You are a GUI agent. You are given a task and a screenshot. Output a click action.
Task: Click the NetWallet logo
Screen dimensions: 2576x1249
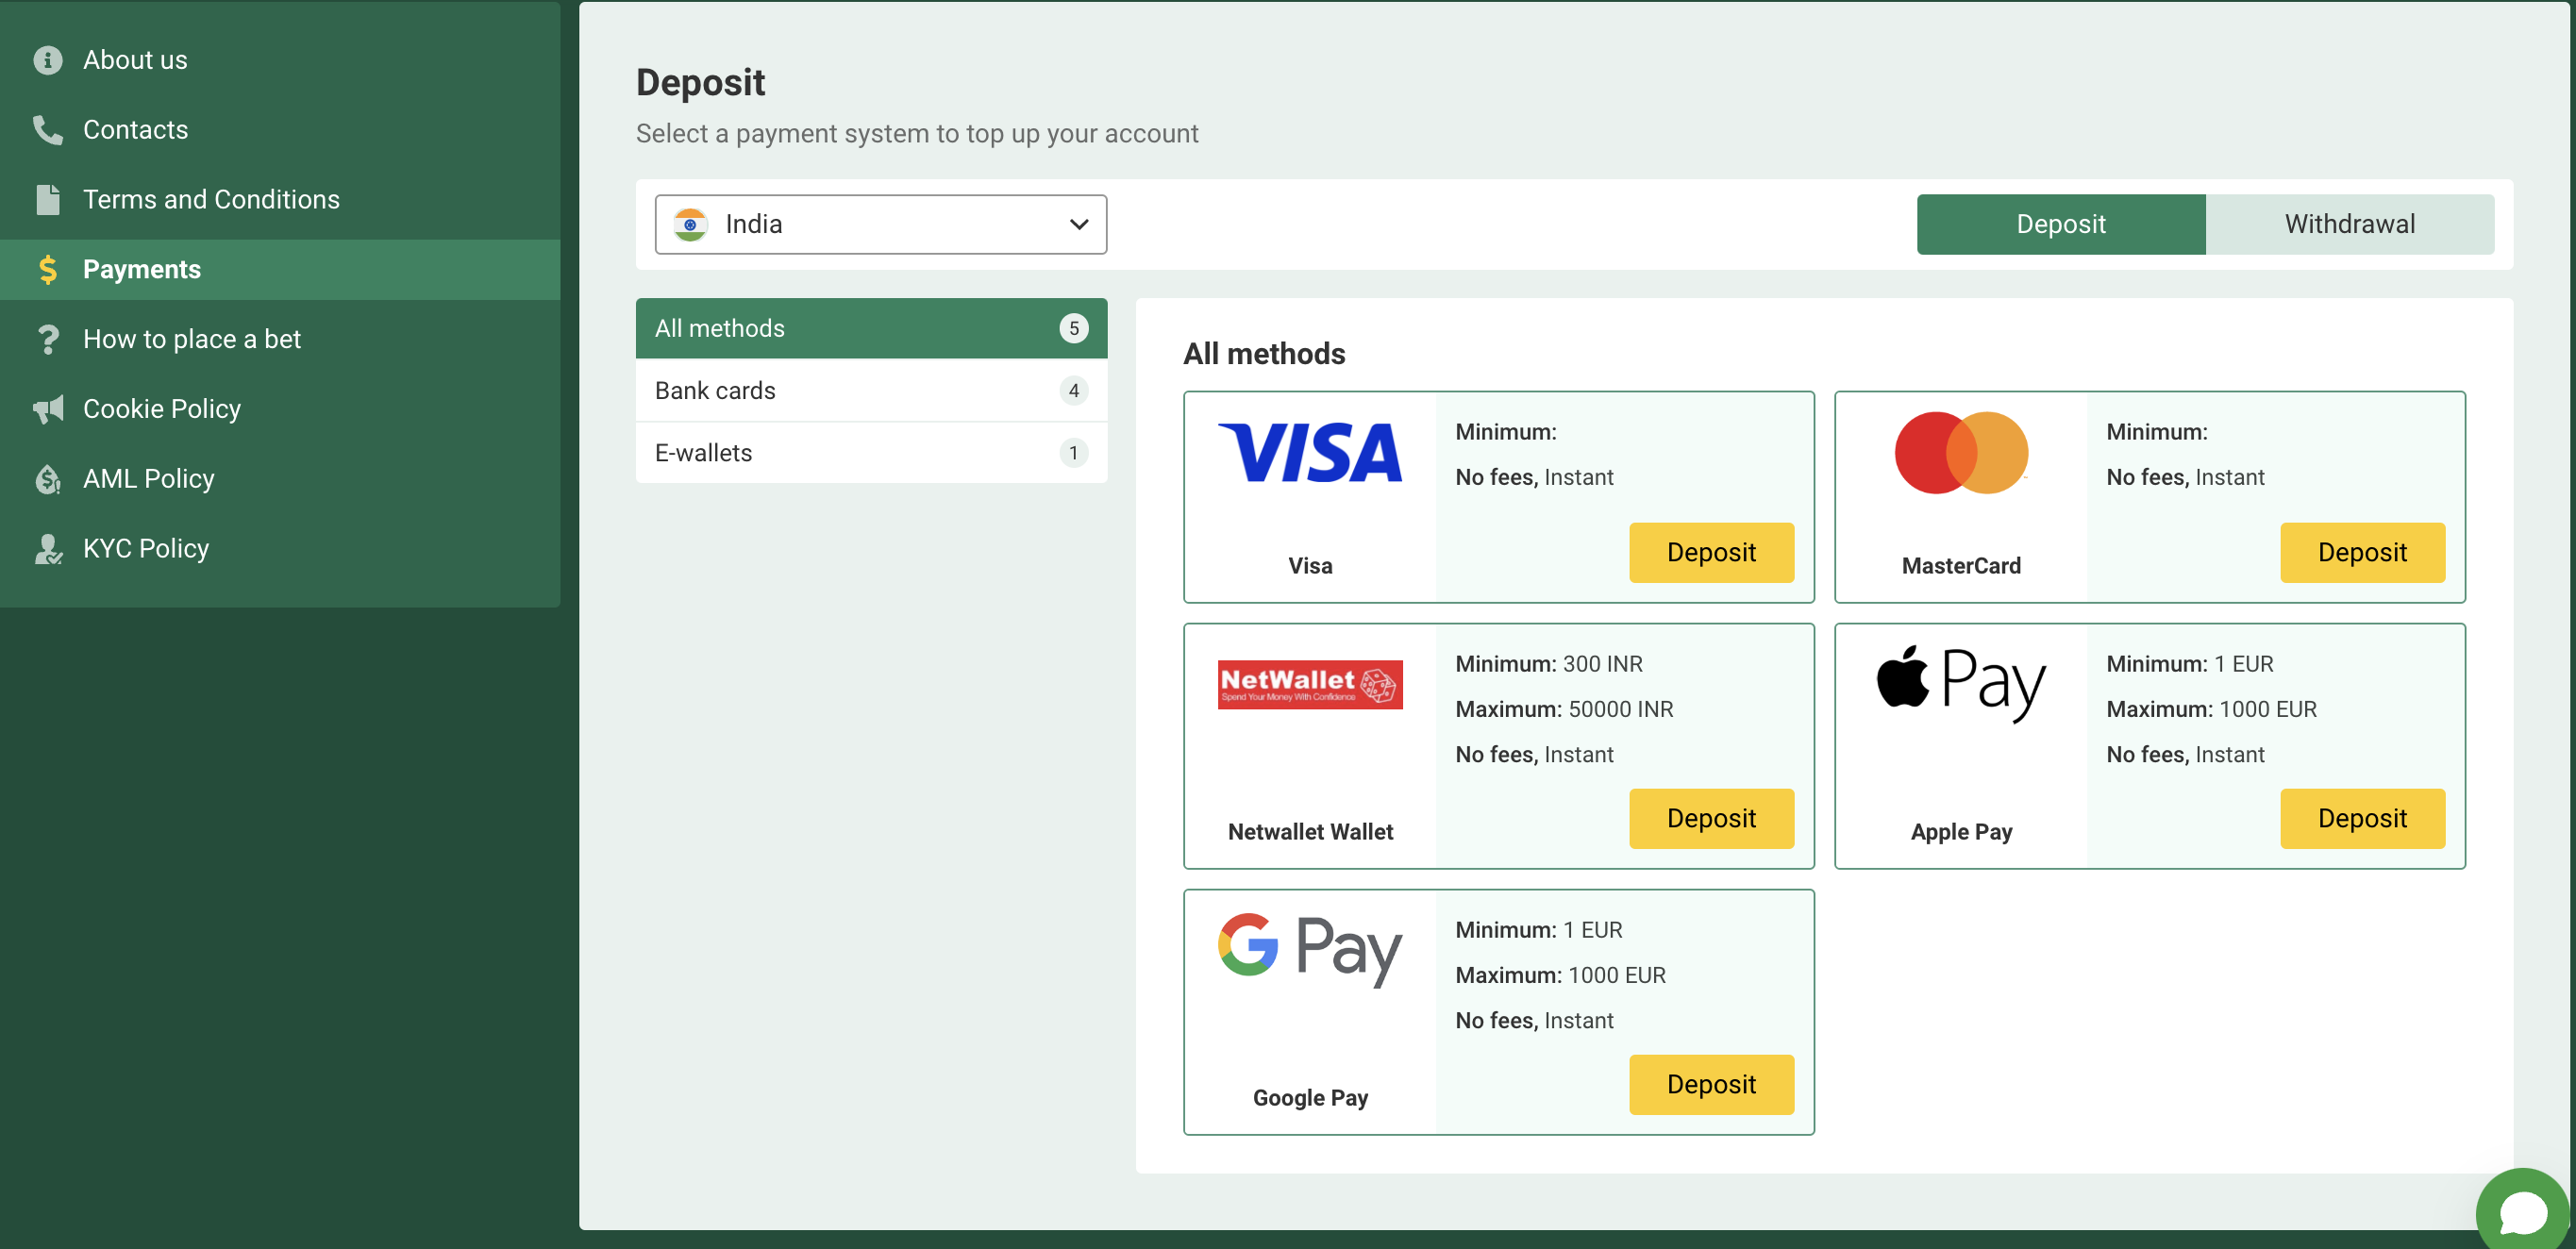1310,685
